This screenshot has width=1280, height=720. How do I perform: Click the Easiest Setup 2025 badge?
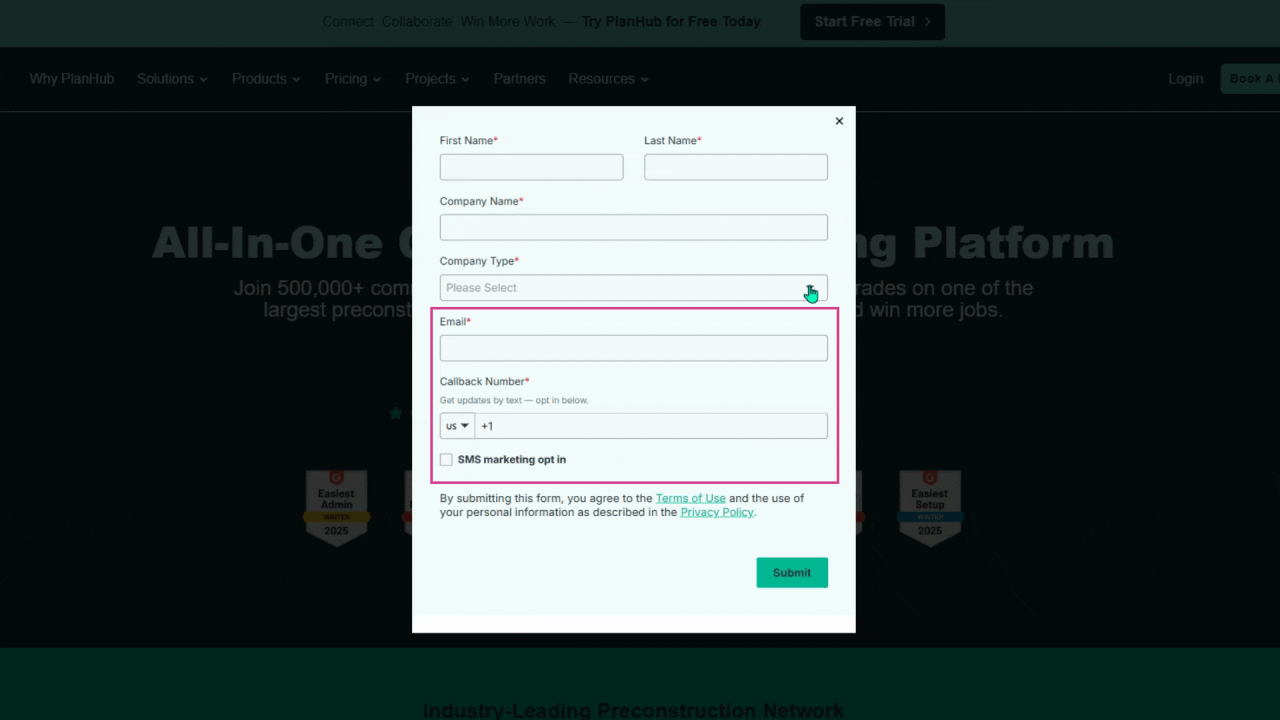point(930,508)
